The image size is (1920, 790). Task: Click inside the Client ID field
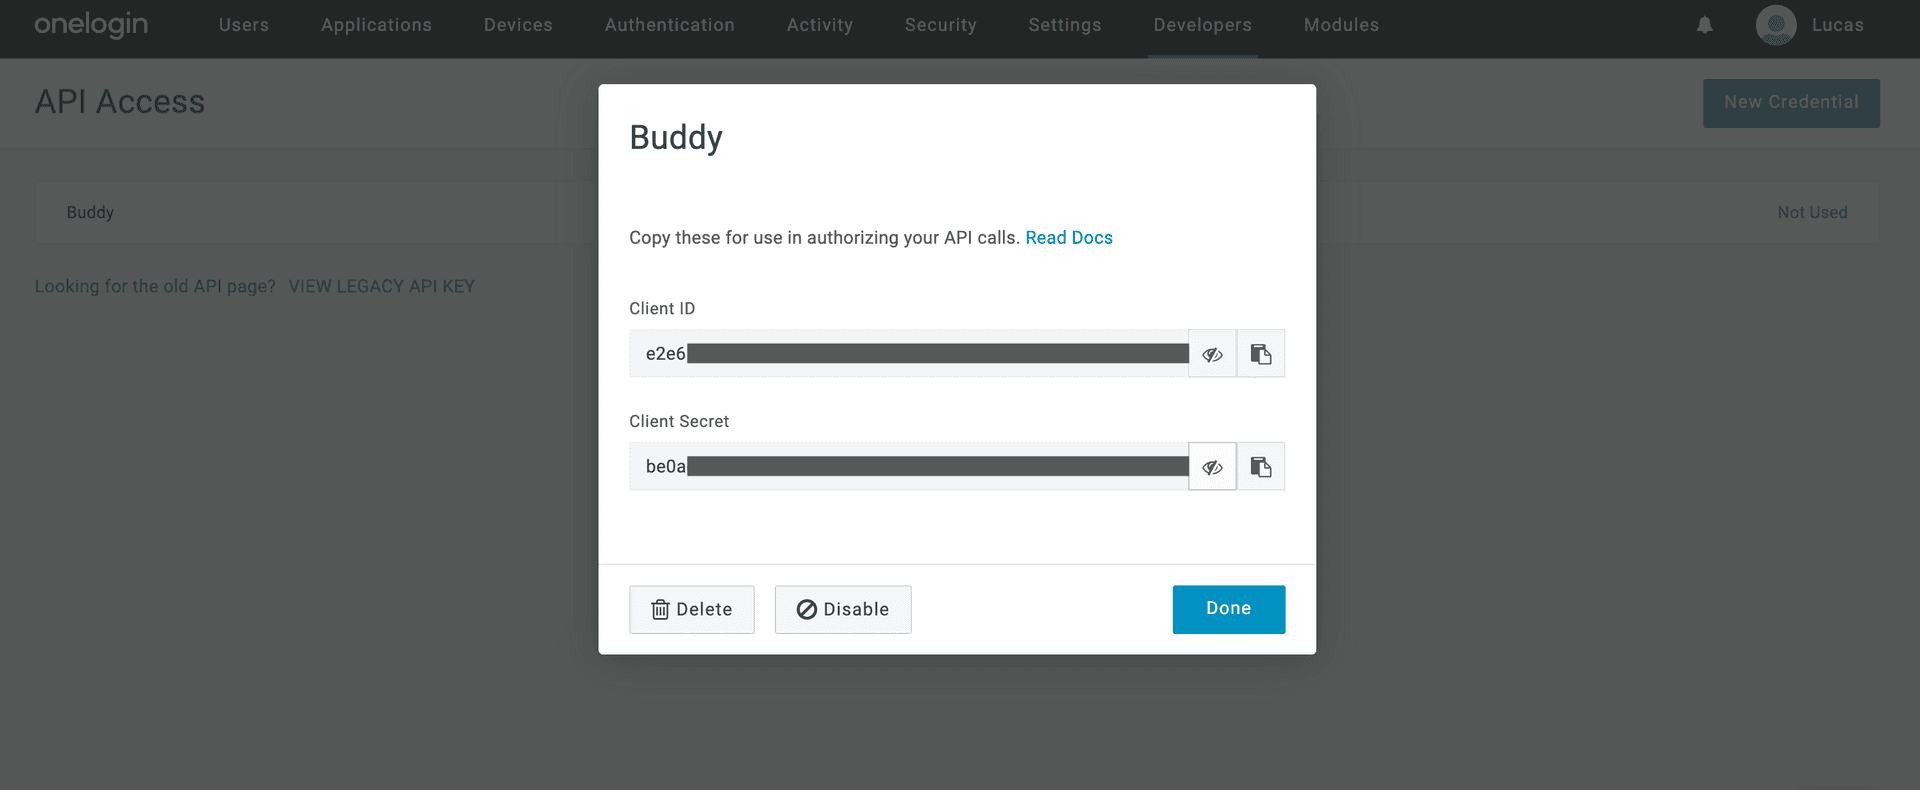point(908,354)
